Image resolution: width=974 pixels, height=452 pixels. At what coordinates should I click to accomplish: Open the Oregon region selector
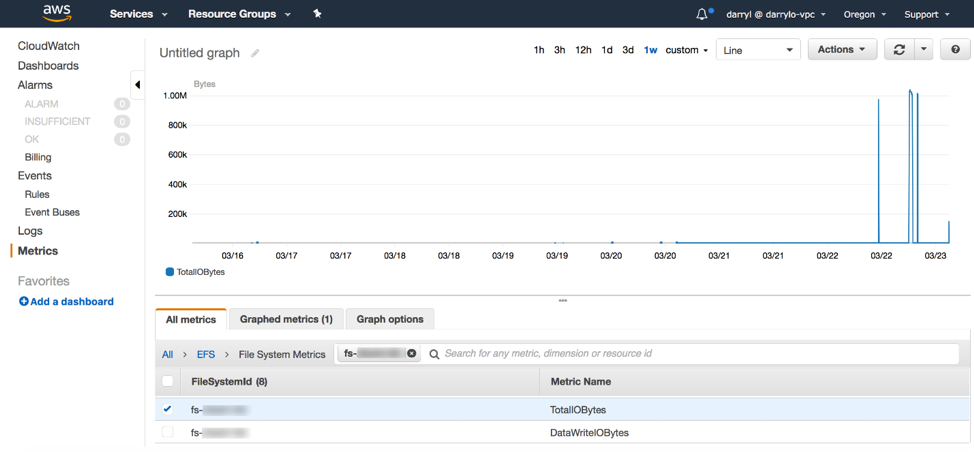tap(865, 14)
